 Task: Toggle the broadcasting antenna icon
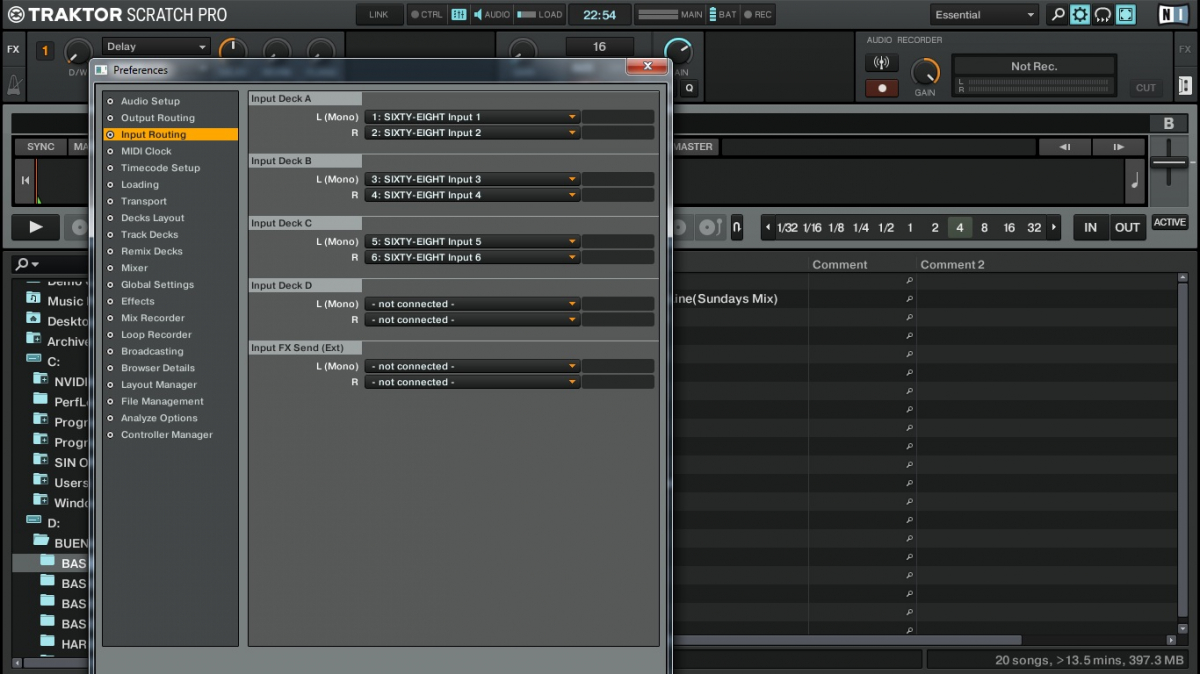point(881,63)
